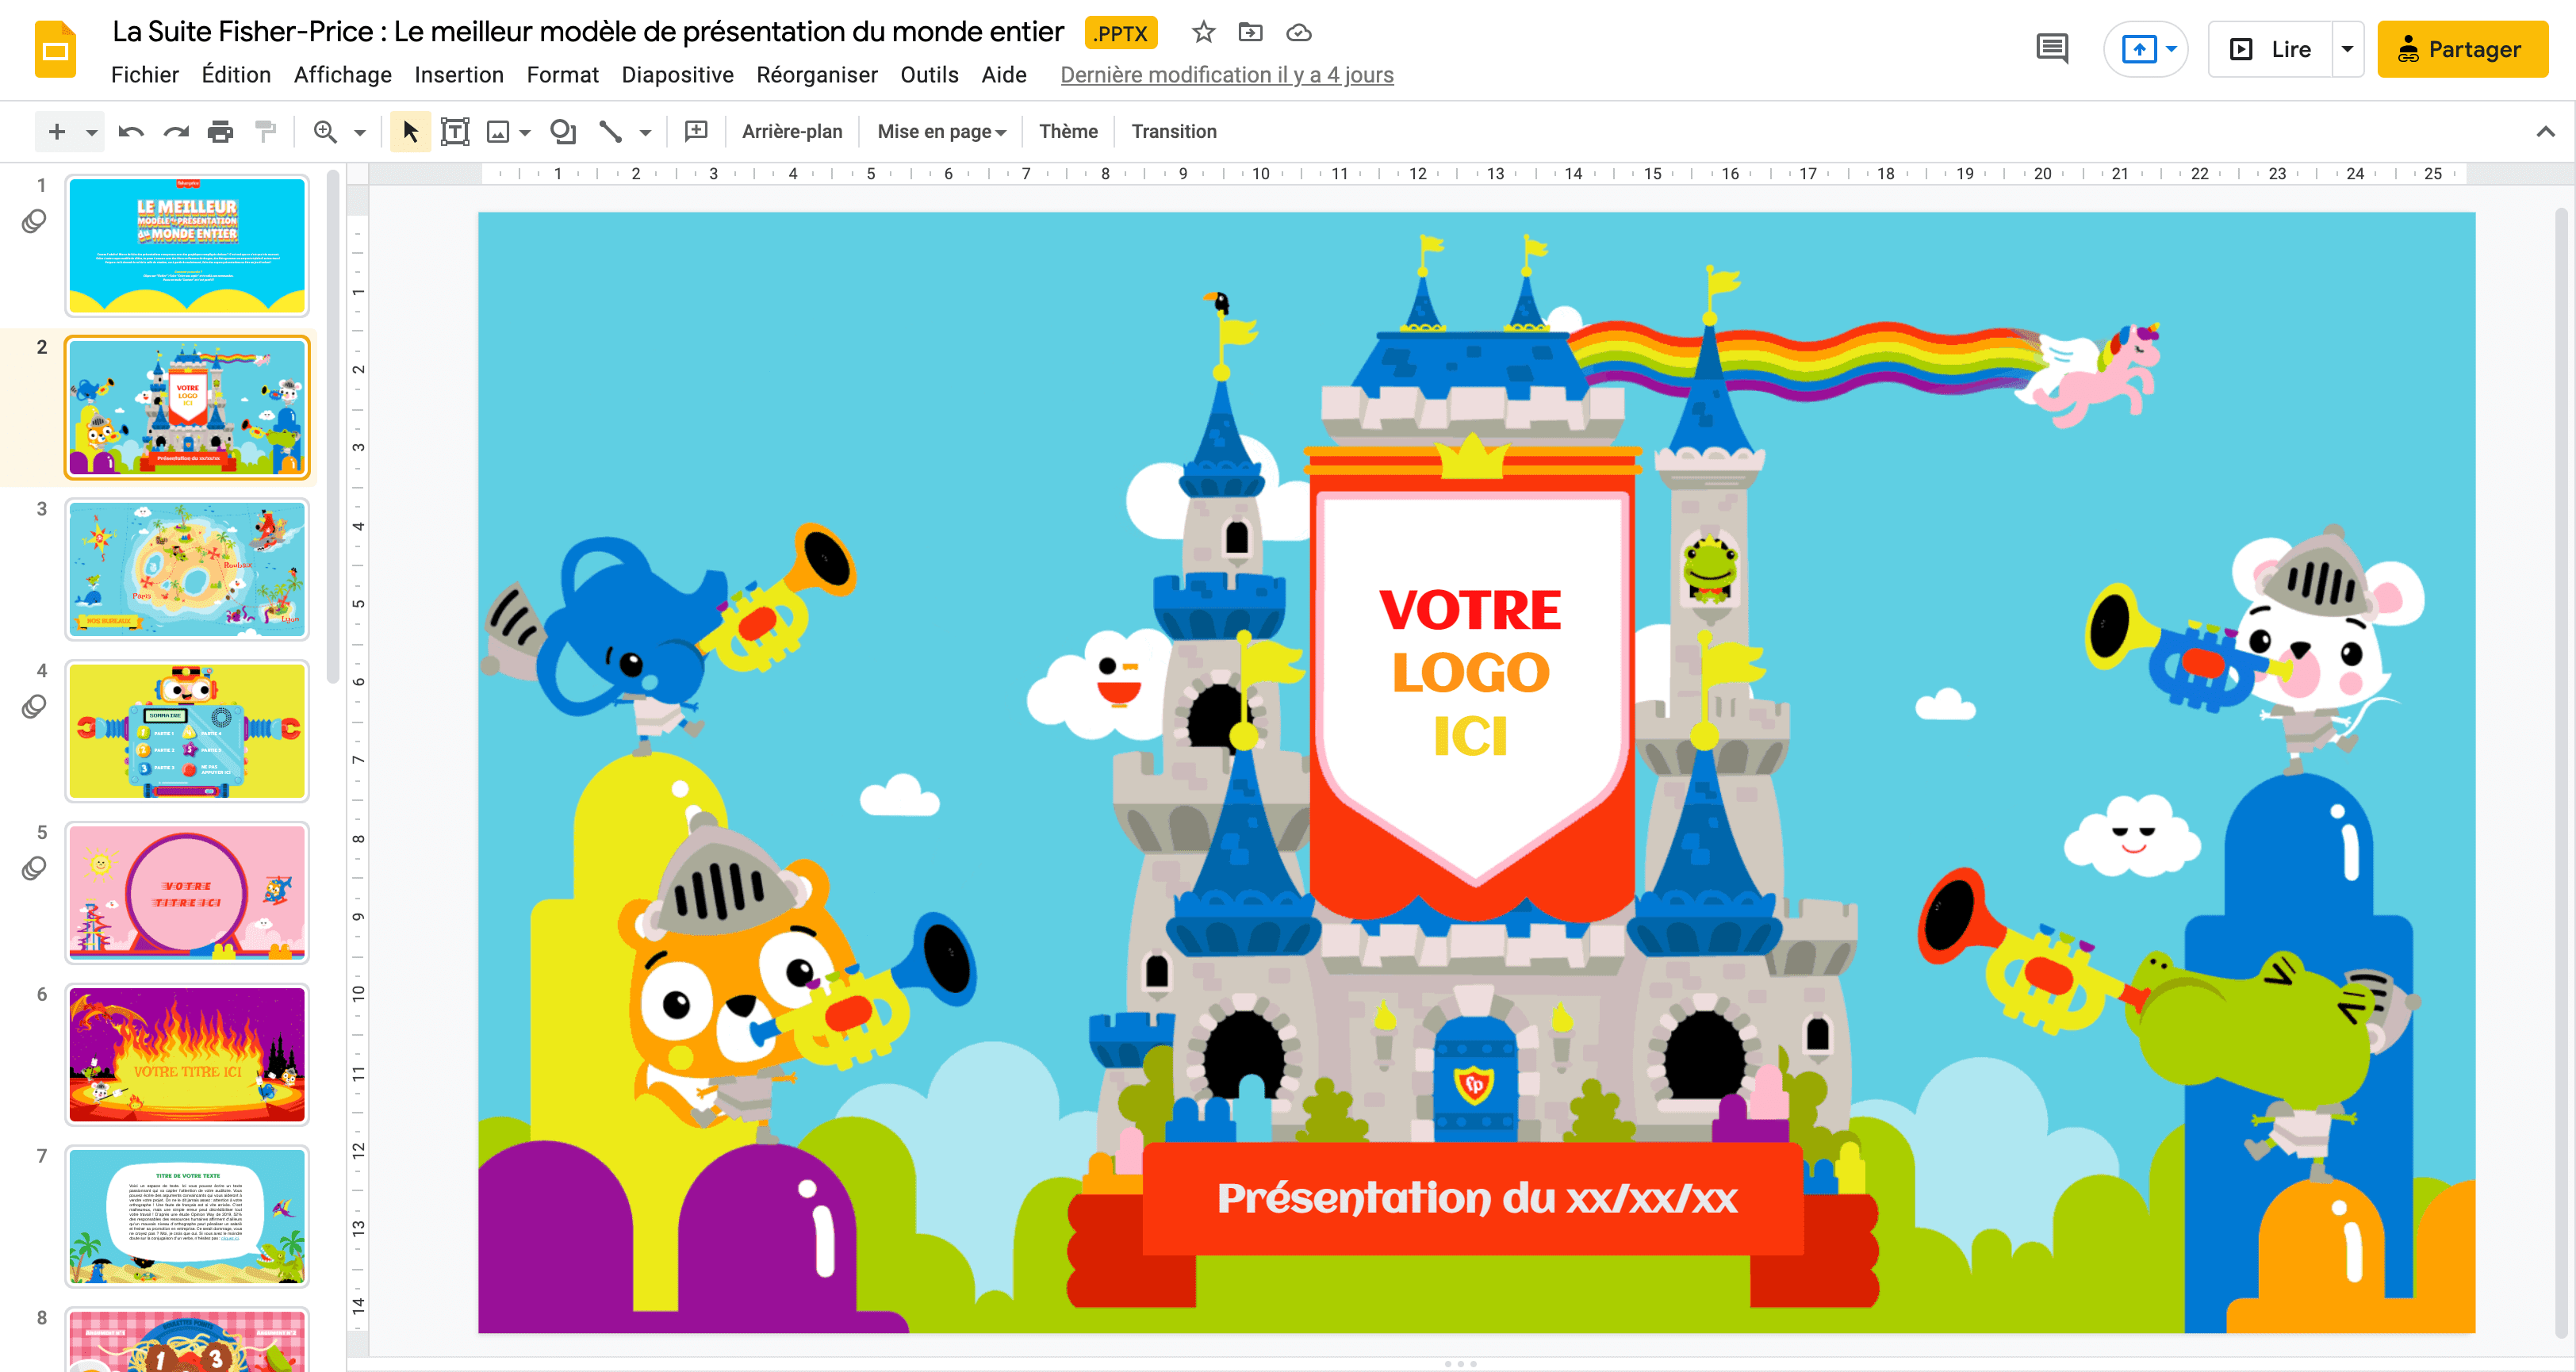Select the line tool
This screenshot has width=2576, height=1372.
click(x=610, y=132)
